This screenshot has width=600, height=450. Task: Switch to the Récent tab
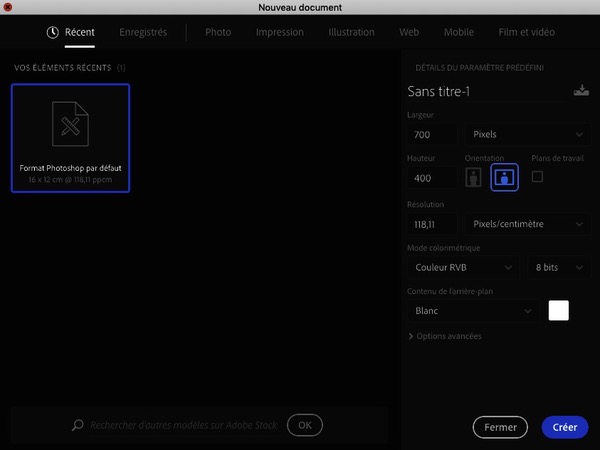80,32
